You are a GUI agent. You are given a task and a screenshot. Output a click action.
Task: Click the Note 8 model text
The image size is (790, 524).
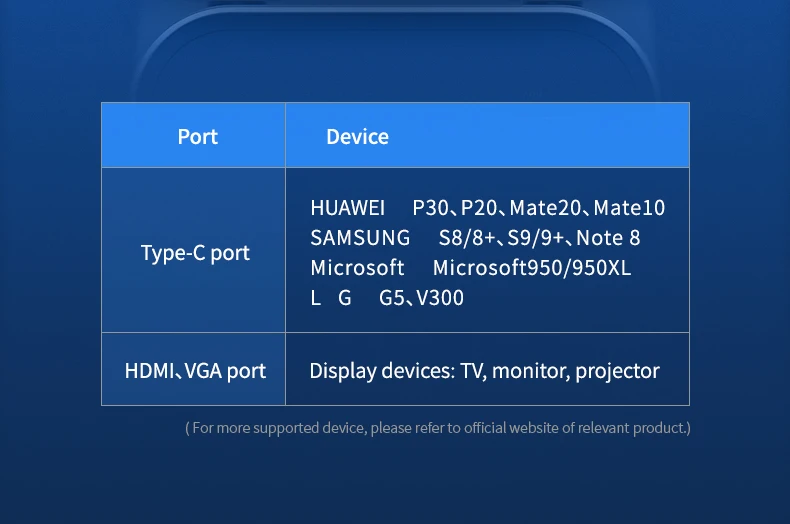[x=608, y=238]
